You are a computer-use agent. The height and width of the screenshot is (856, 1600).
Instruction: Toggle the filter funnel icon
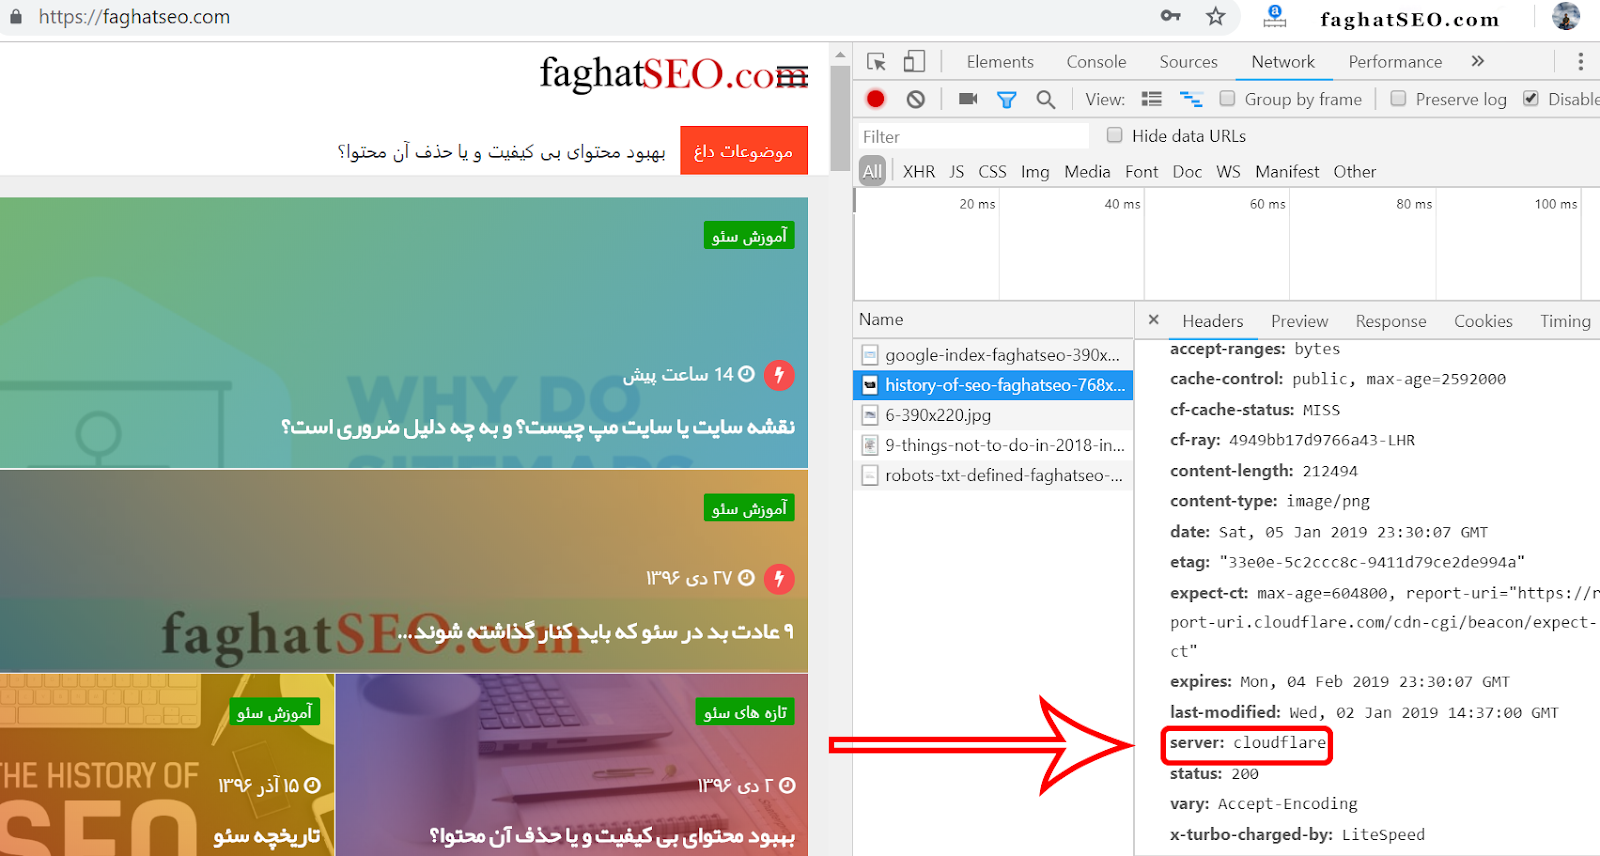coord(1007,99)
